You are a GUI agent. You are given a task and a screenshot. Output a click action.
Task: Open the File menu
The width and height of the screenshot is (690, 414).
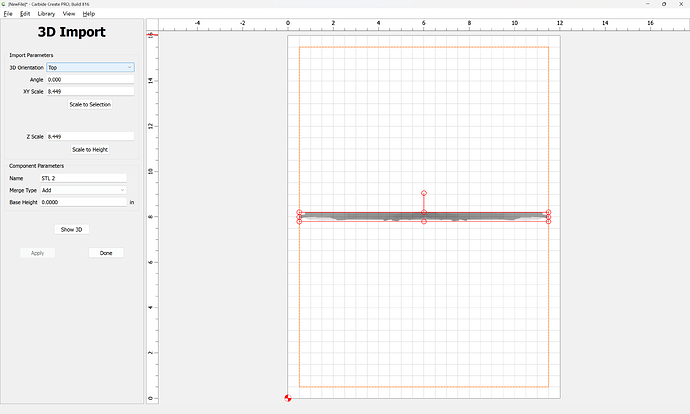click(8, 14)
